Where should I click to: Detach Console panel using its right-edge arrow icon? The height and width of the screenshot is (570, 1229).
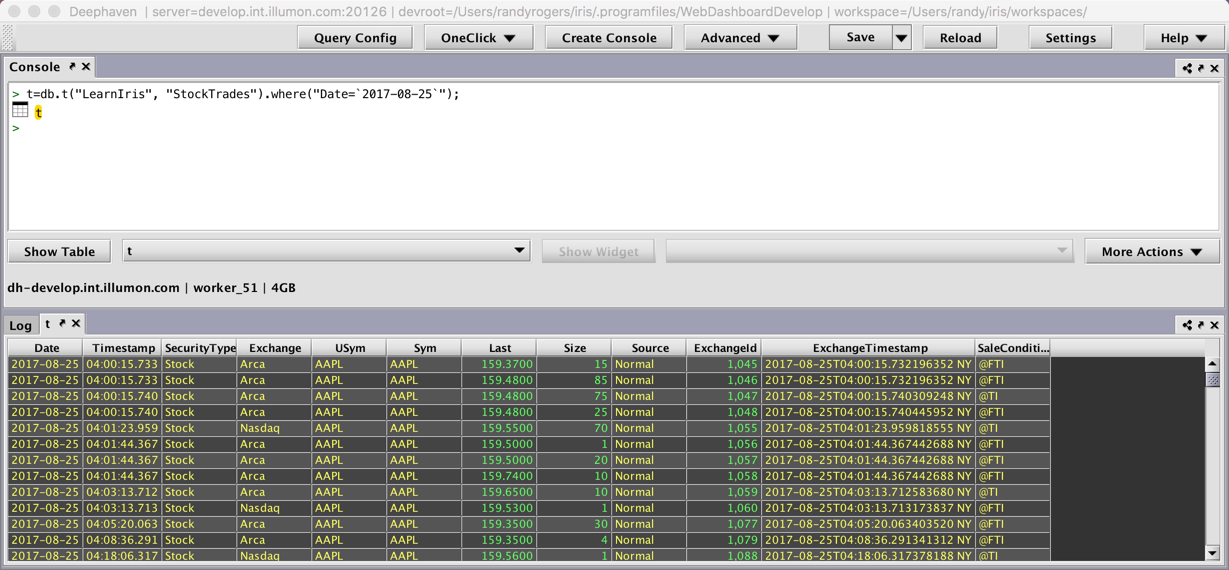click(x=1201, y=68)
